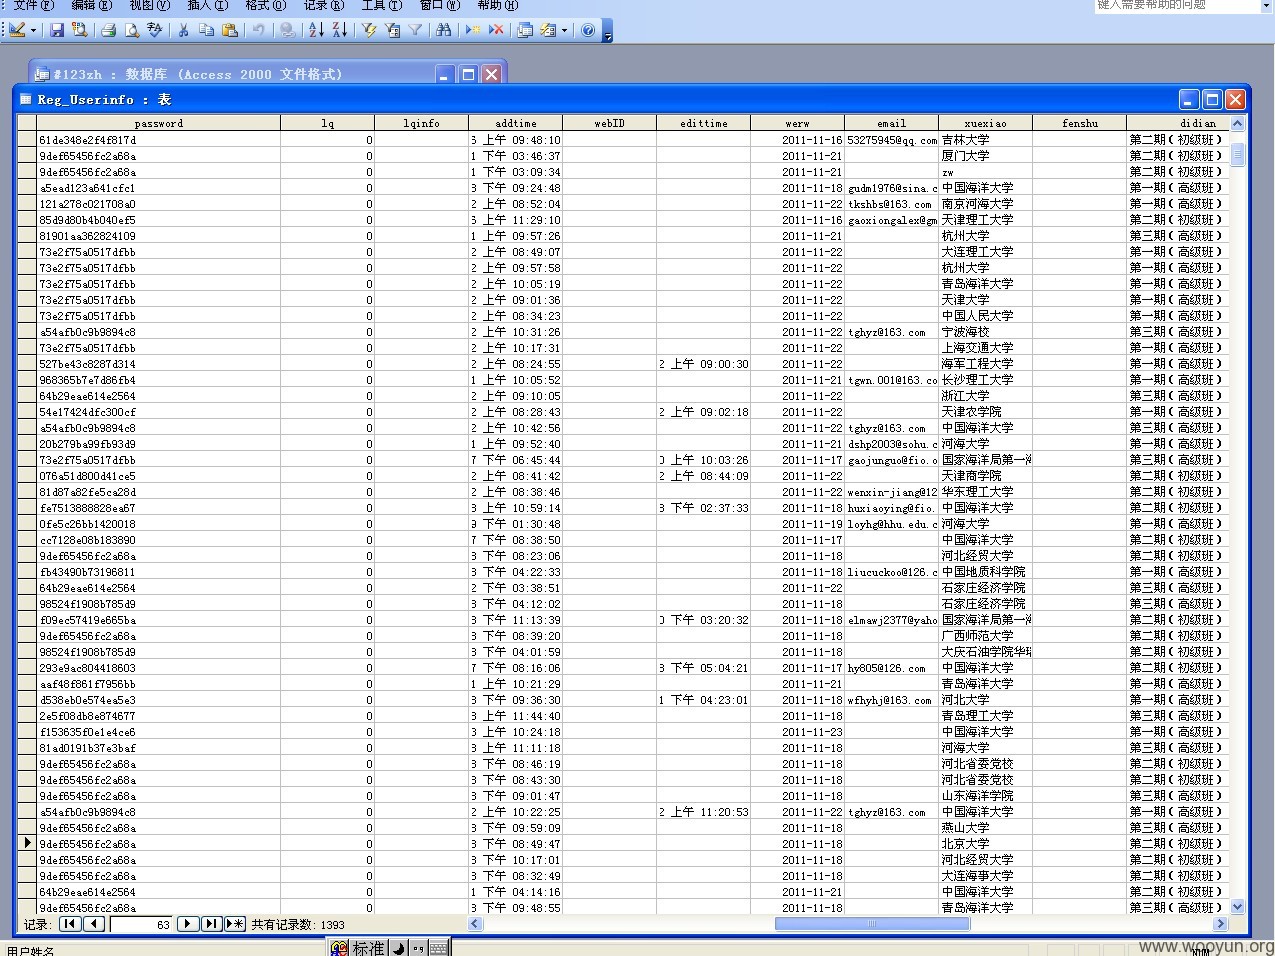Jump to the last record

click(211, 924)
